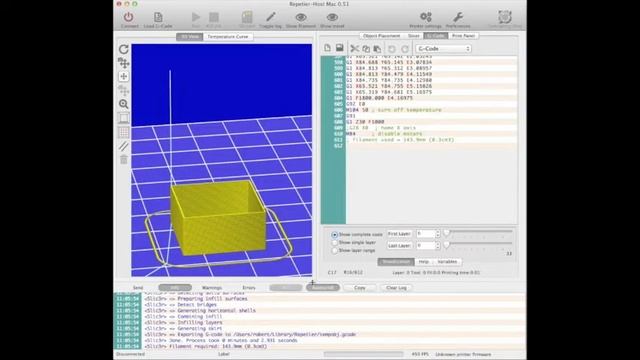Click the Kill Job stop icon
The width and height of the screenshot is (640, 360).
(x=214, y=17)
